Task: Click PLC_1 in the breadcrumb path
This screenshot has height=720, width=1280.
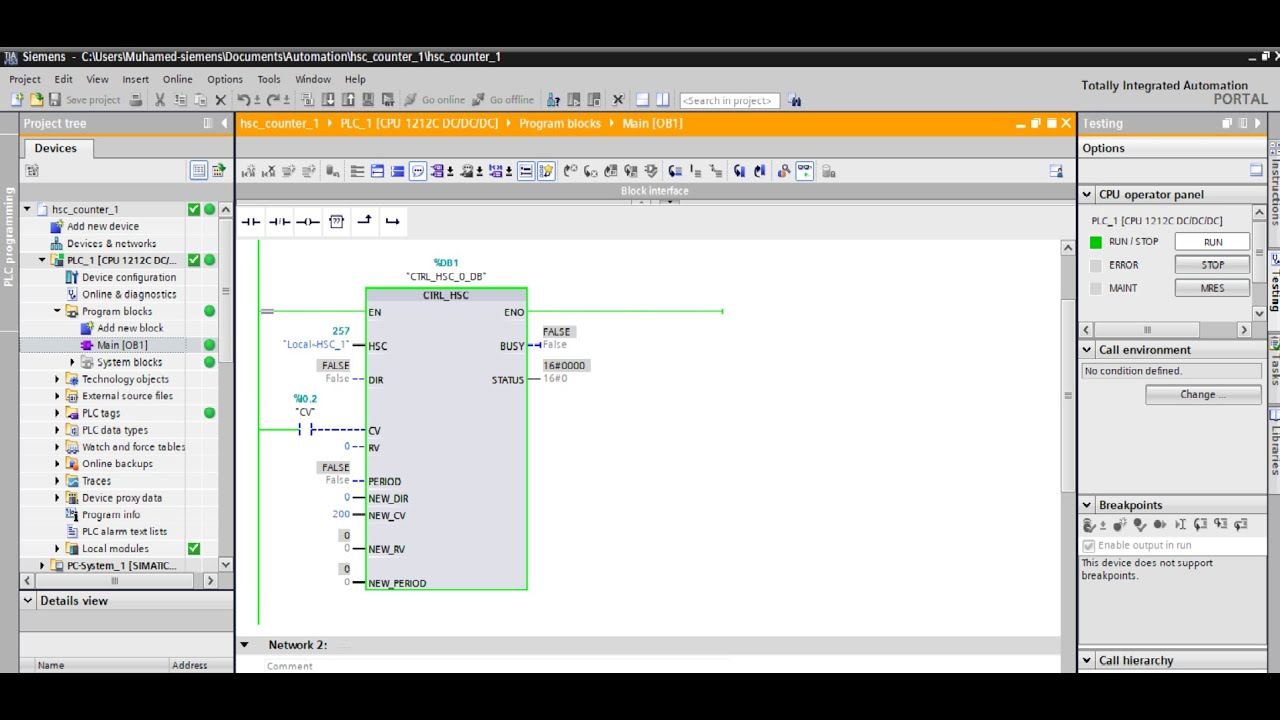Action: 419,123
